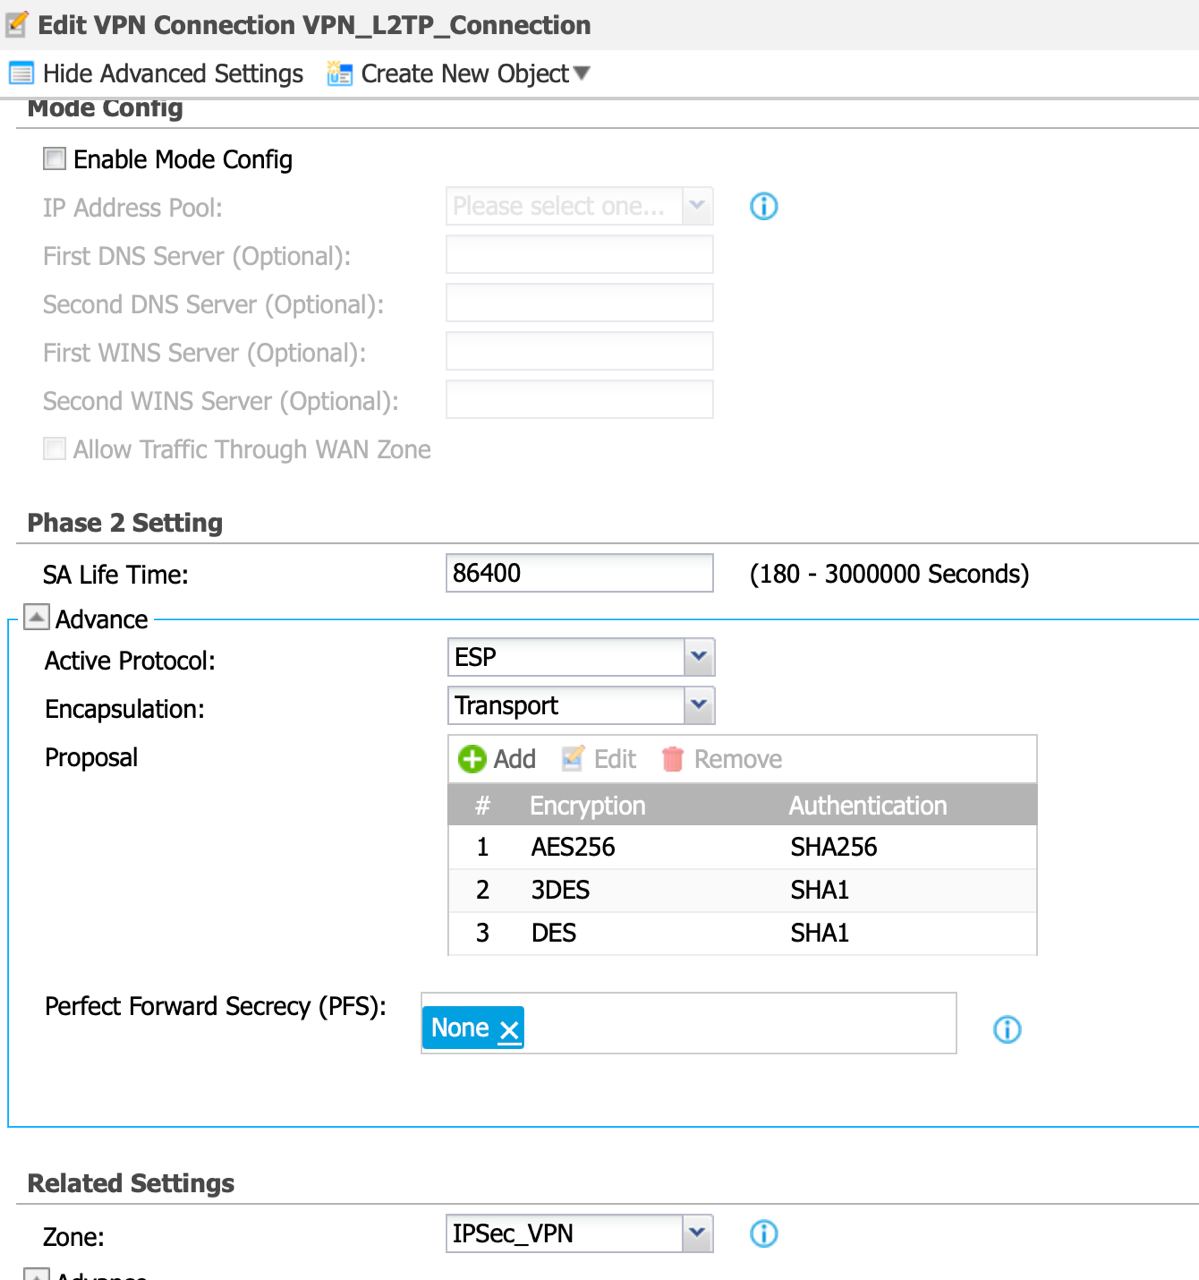Click the Remove proposal trash icon
The width and height of the screenshot is (1199, 1280).
[673, 760]
